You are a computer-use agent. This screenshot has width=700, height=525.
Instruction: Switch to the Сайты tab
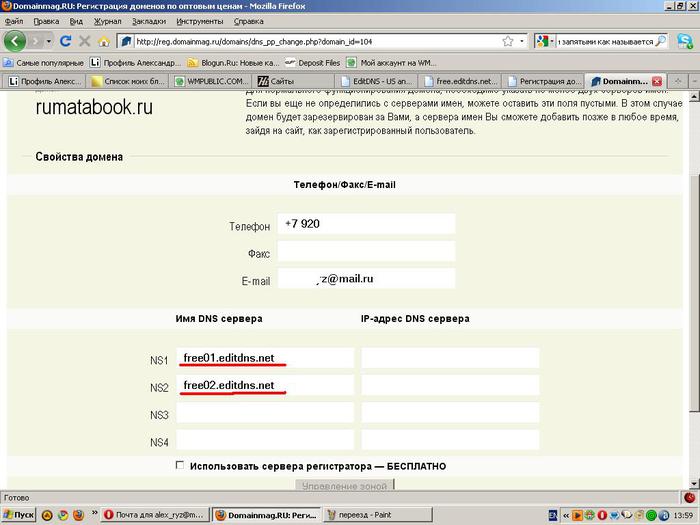(295, 81)
